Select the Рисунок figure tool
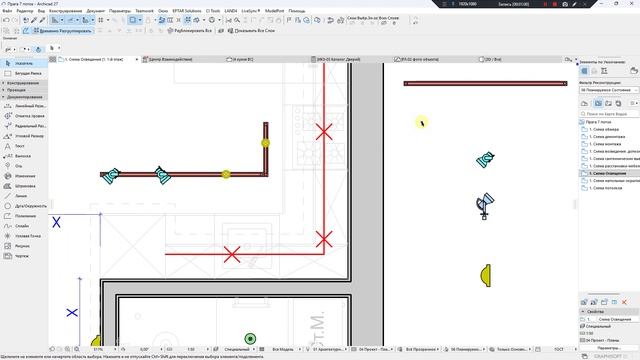The height and width of the screenshot is (360, 640). (x=24, y=246)
